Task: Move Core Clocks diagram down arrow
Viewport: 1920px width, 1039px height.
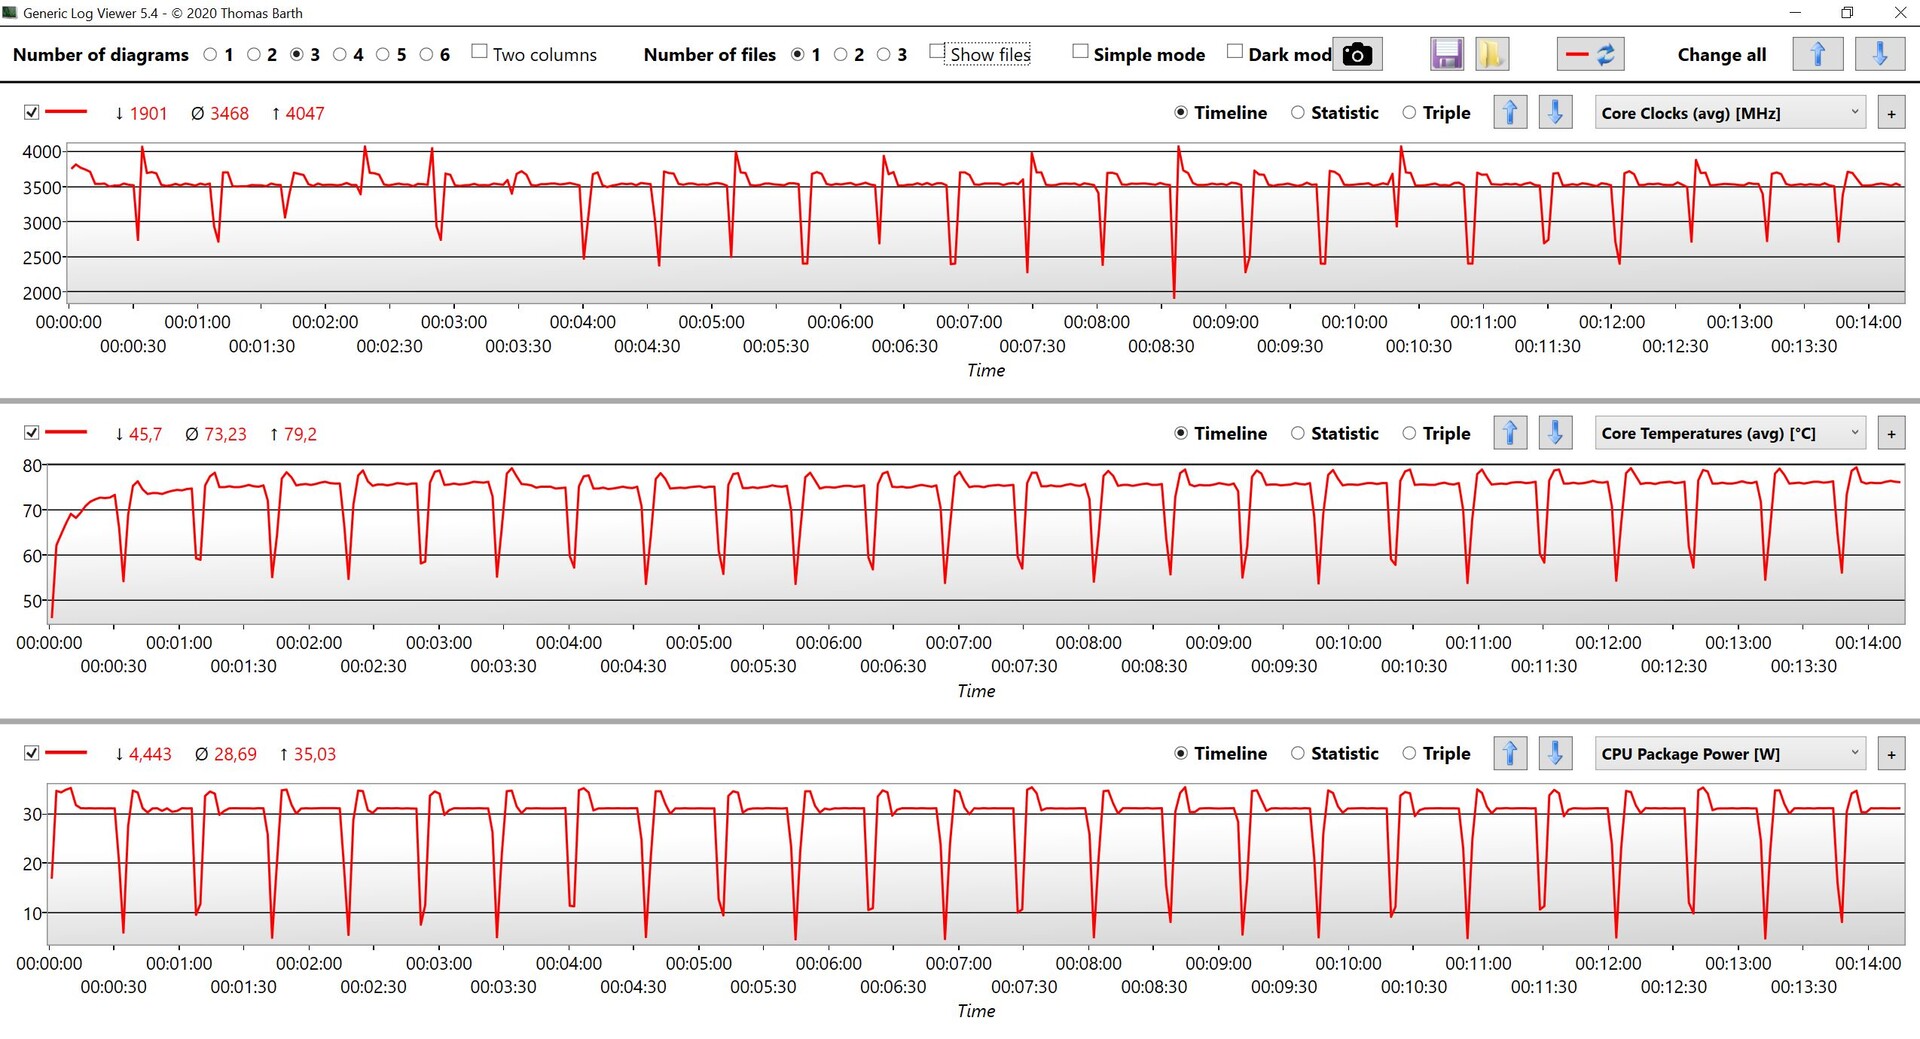Action: tap(1555, 113)
